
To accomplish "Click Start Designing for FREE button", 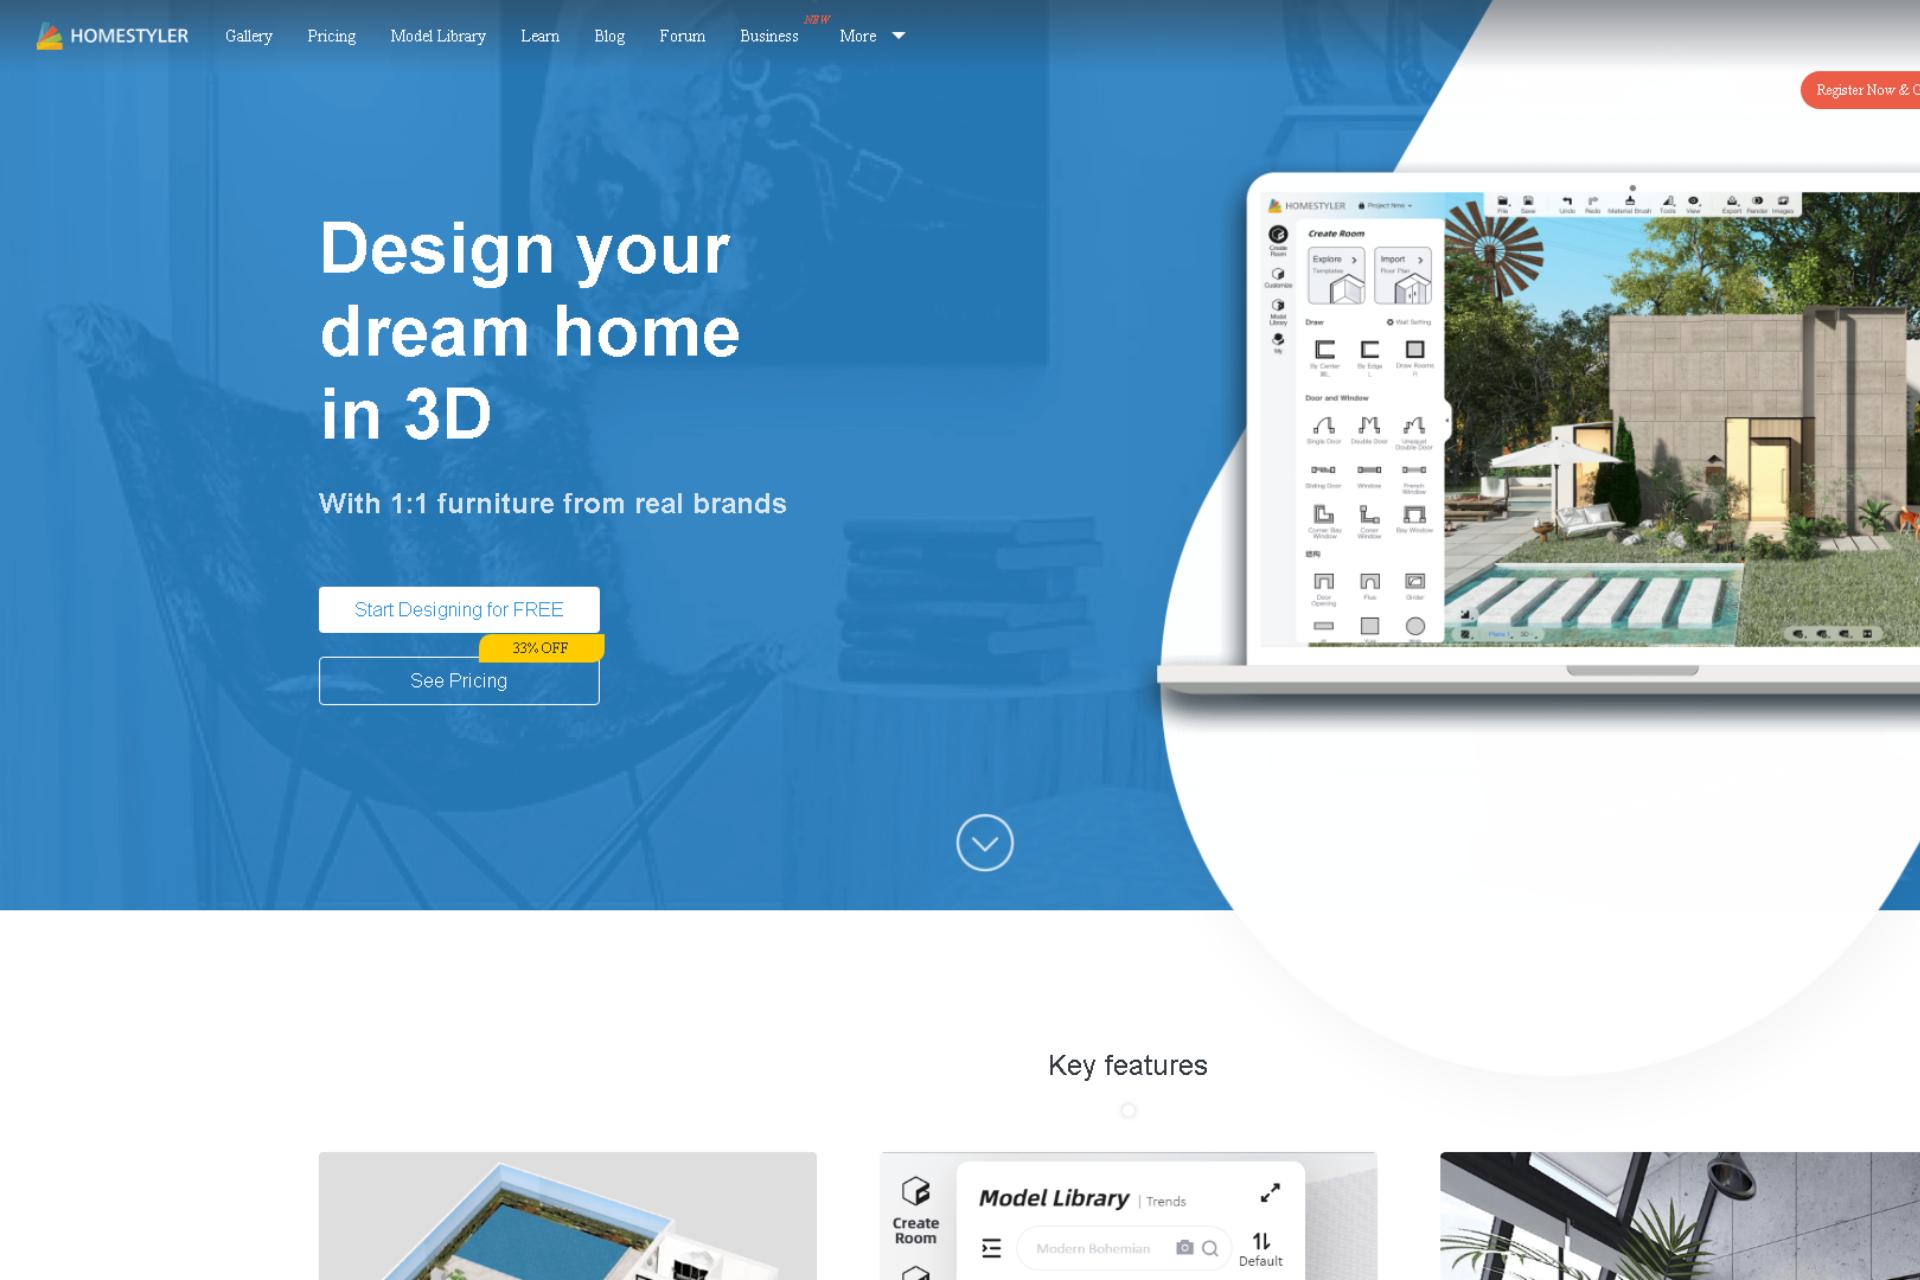I will 457,609.
